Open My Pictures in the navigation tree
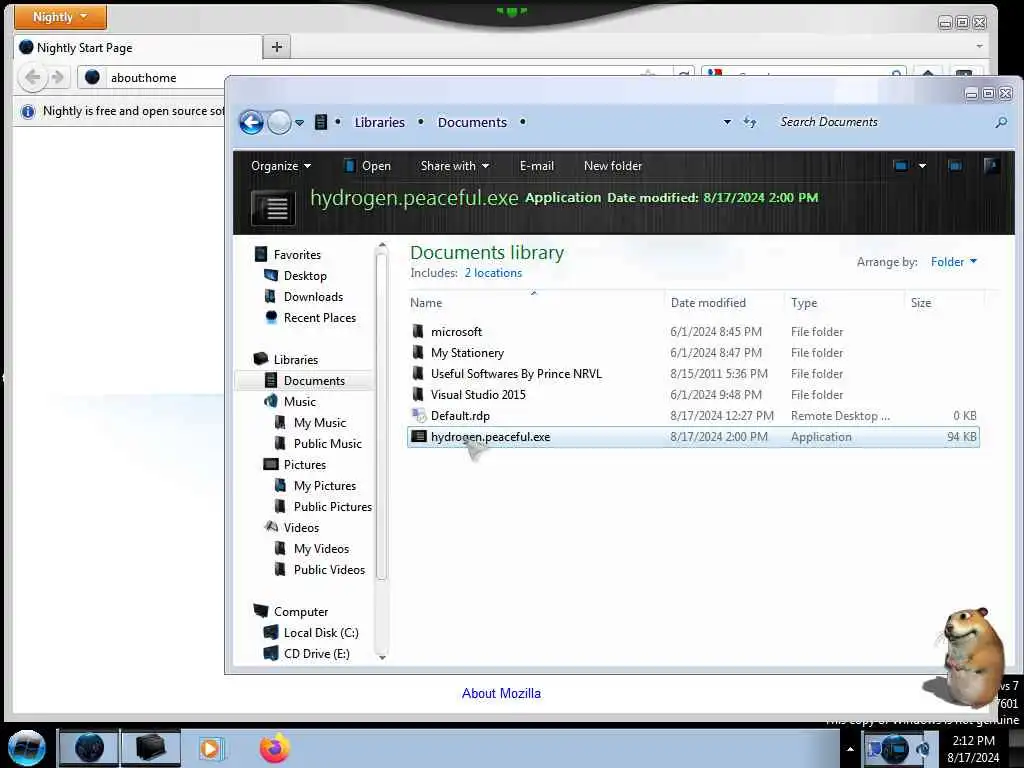Image resolution: width=1024 pixels, height=768 pixels. coord(325,486)
